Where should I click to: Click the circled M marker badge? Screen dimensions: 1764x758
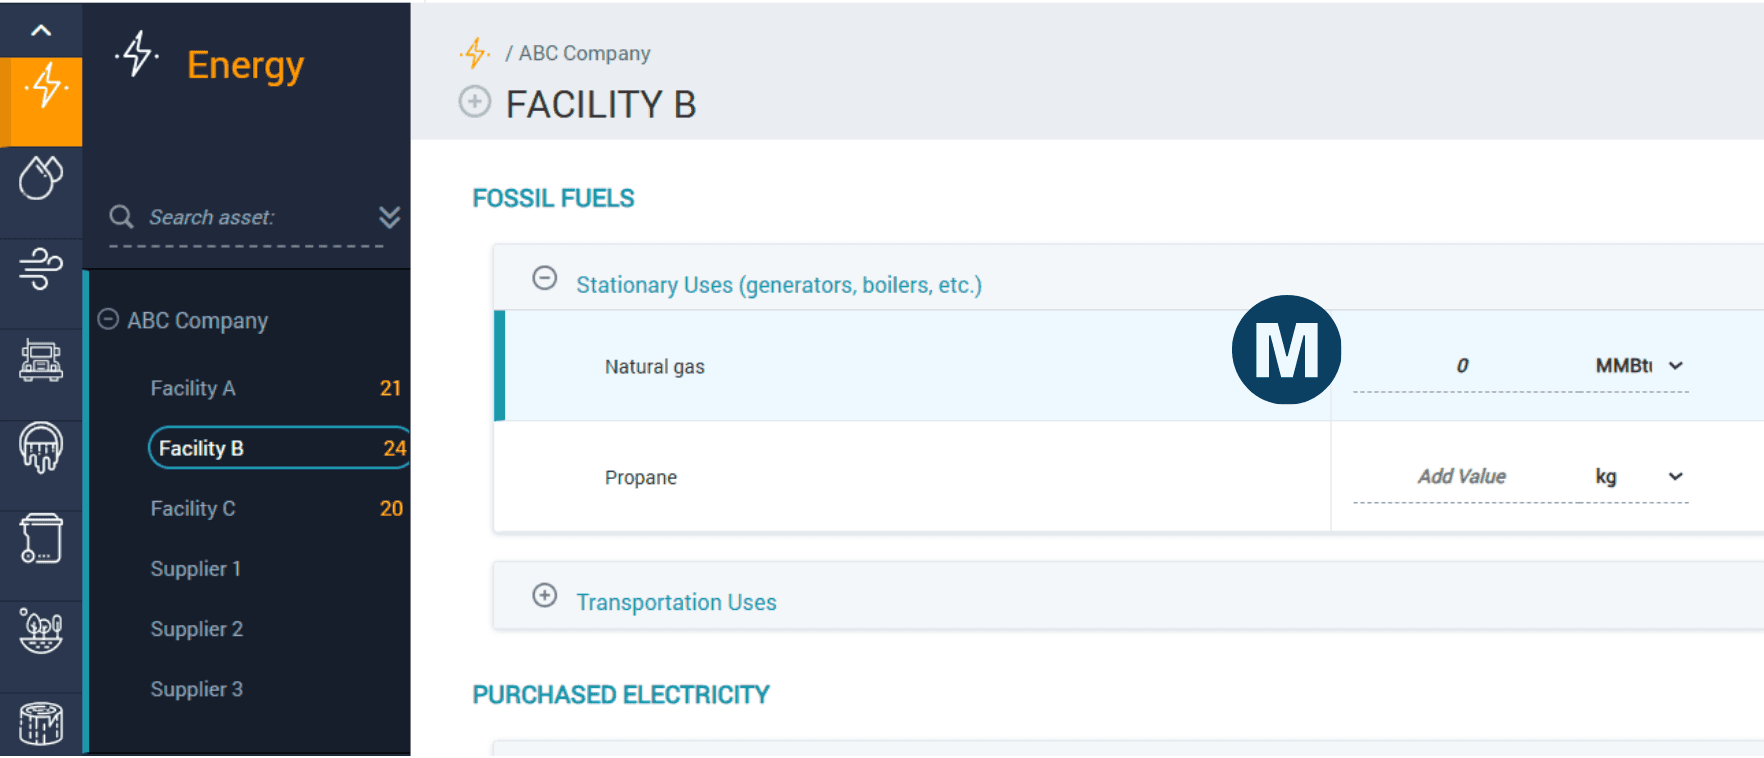[x=1286, y=350]
